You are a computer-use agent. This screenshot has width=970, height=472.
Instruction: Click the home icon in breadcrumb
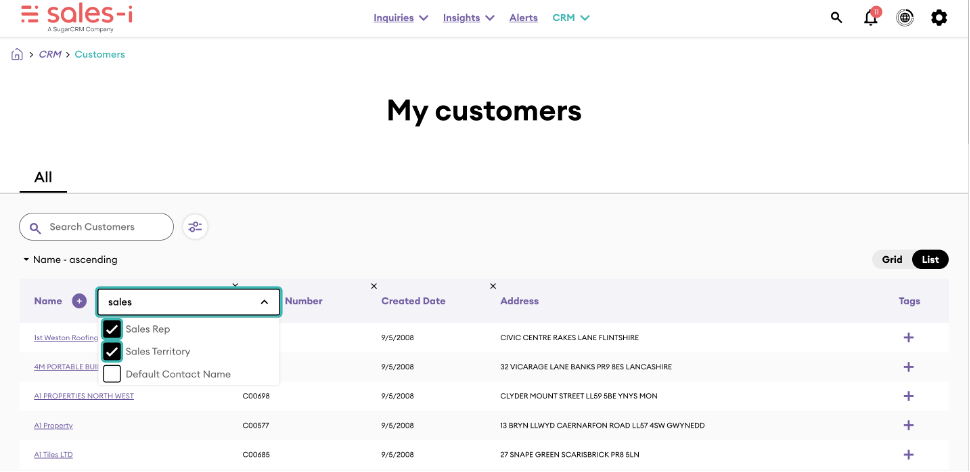(17, 55)
